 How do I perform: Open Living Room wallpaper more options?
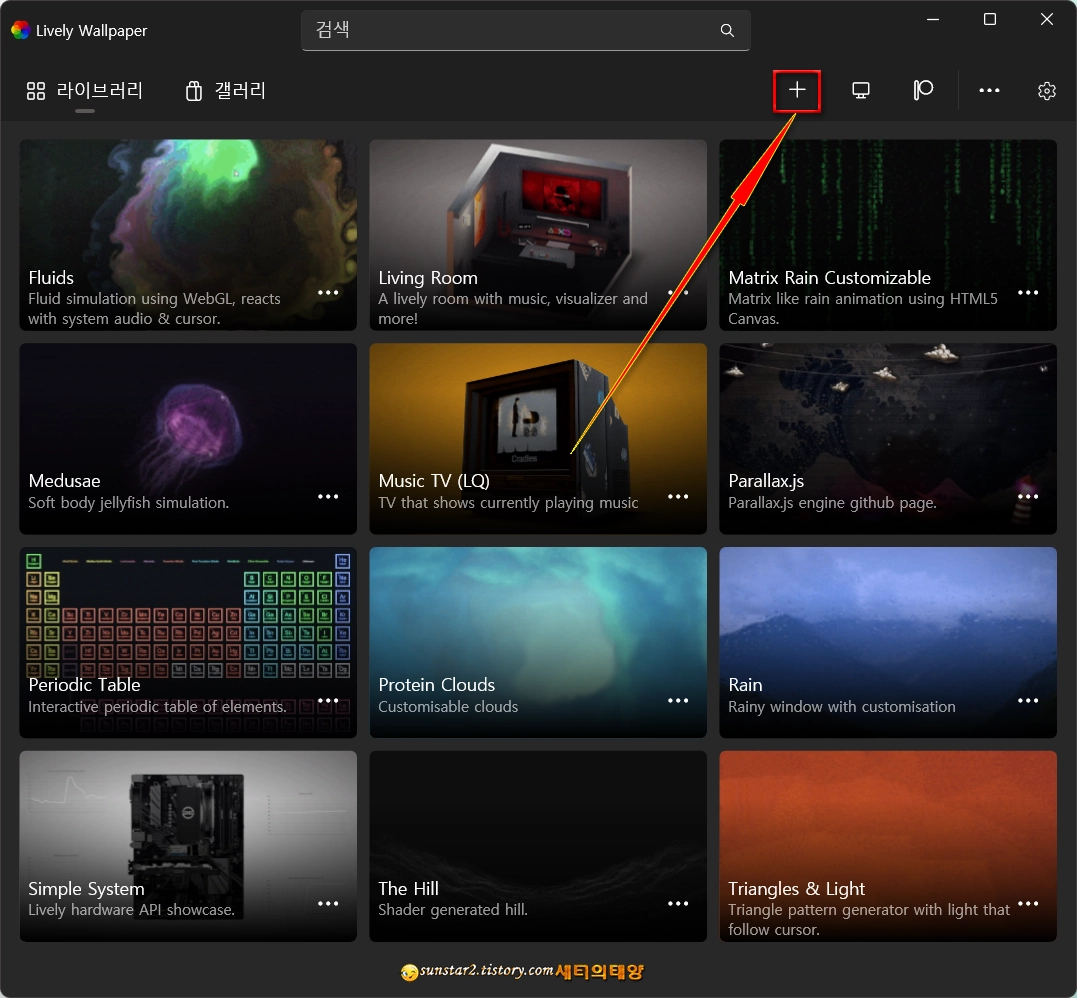point(678,293)
